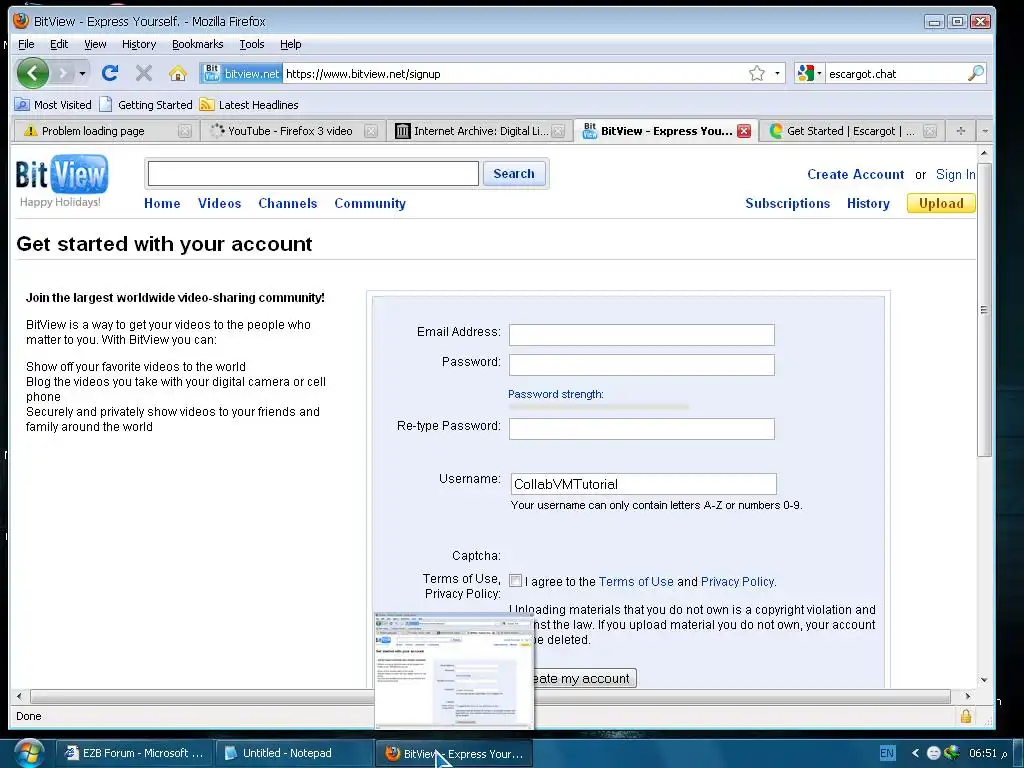Go back with the green back arrow

pyautogui.click(x=33, y=73)
